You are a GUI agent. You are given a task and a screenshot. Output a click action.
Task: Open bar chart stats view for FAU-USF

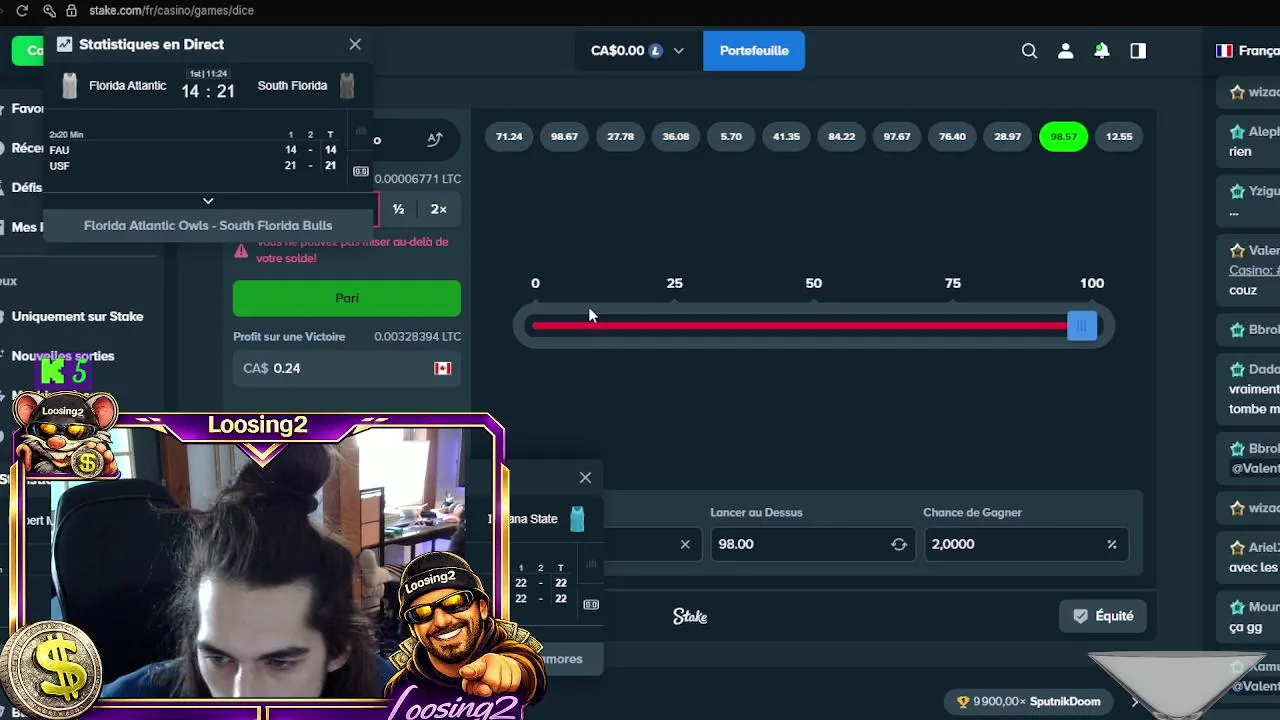361,131
